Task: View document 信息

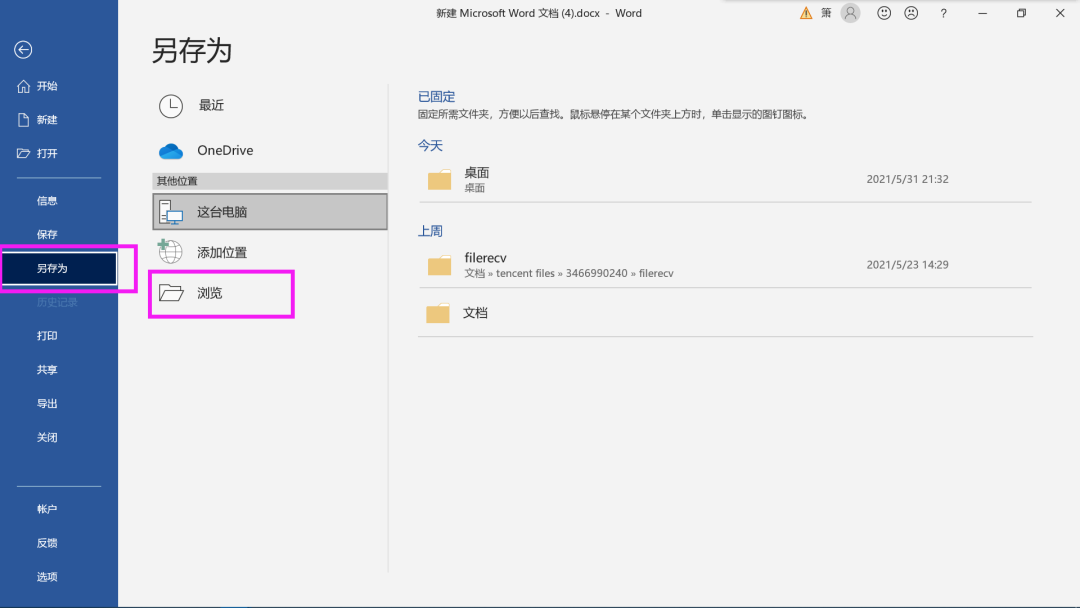Action: coord(47,201)
